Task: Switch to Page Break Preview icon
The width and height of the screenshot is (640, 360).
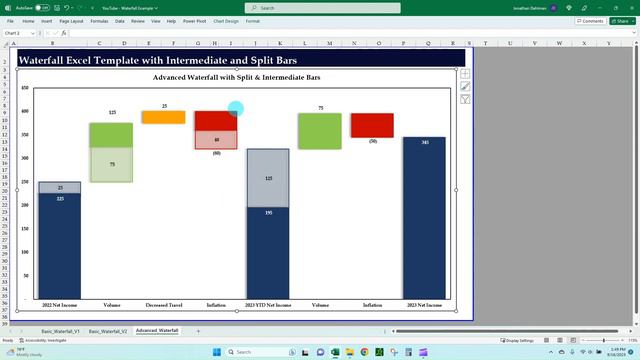Action: pyautogui.click(x=573, y=340)
